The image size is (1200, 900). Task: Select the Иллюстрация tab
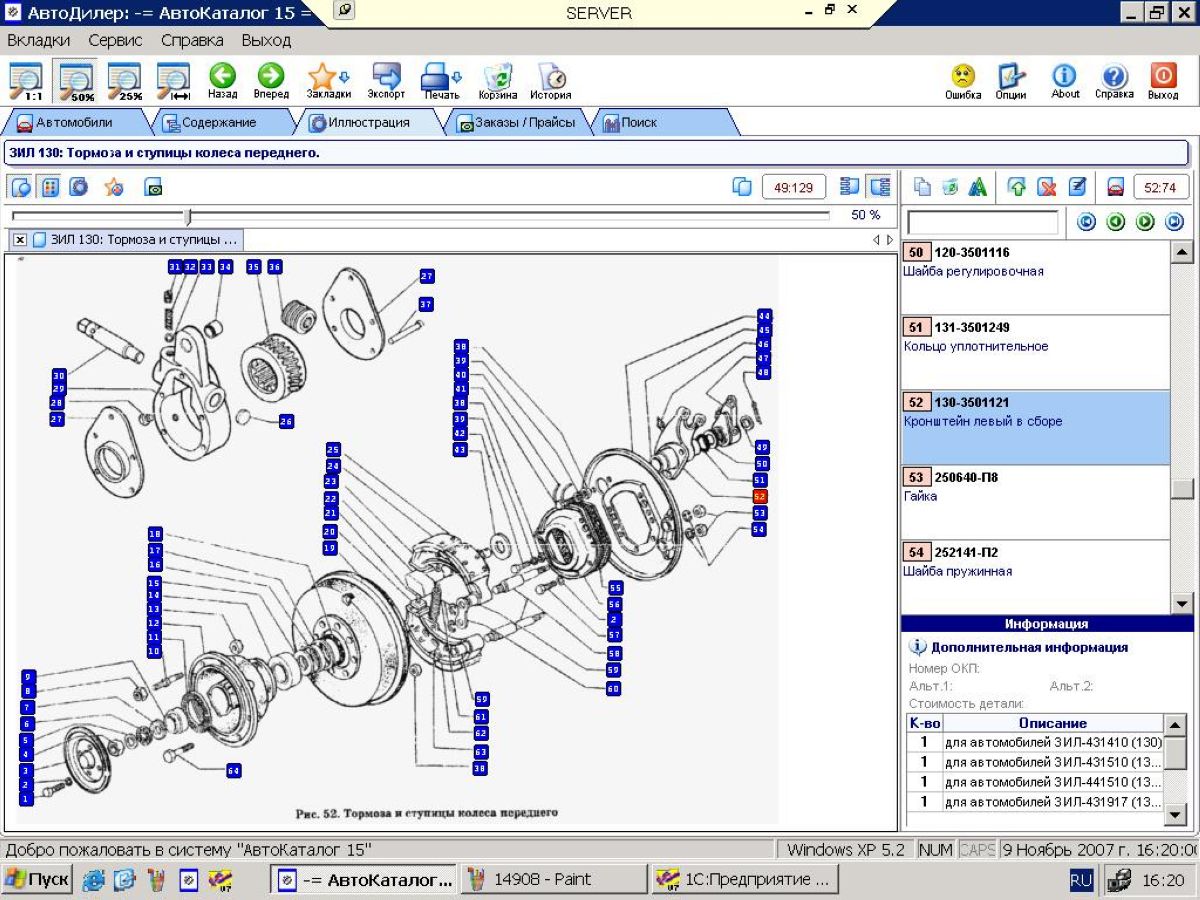click(367, 123)
